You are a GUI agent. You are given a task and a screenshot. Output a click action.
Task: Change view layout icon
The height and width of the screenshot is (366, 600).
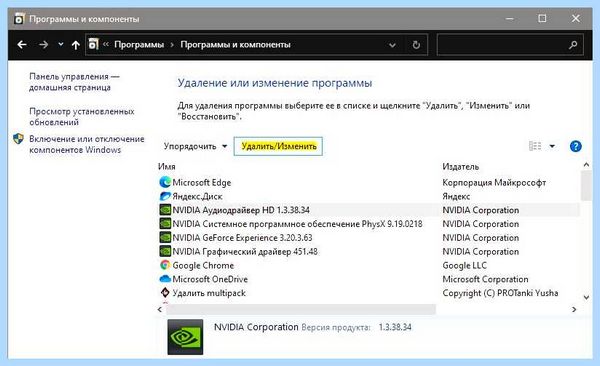pos(535,146)
